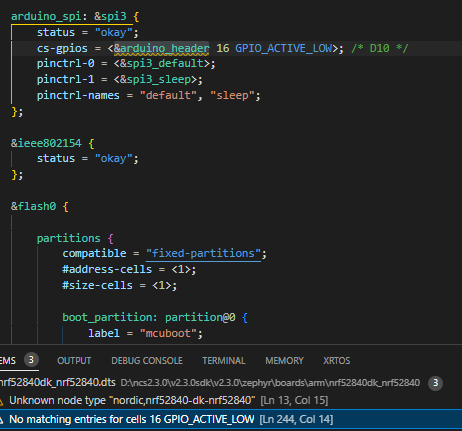Image resolution: width=462 pixels, height=431 pixels.
Task: Click the underlined &arduino_header reference
Action: [x=161, y=48]
